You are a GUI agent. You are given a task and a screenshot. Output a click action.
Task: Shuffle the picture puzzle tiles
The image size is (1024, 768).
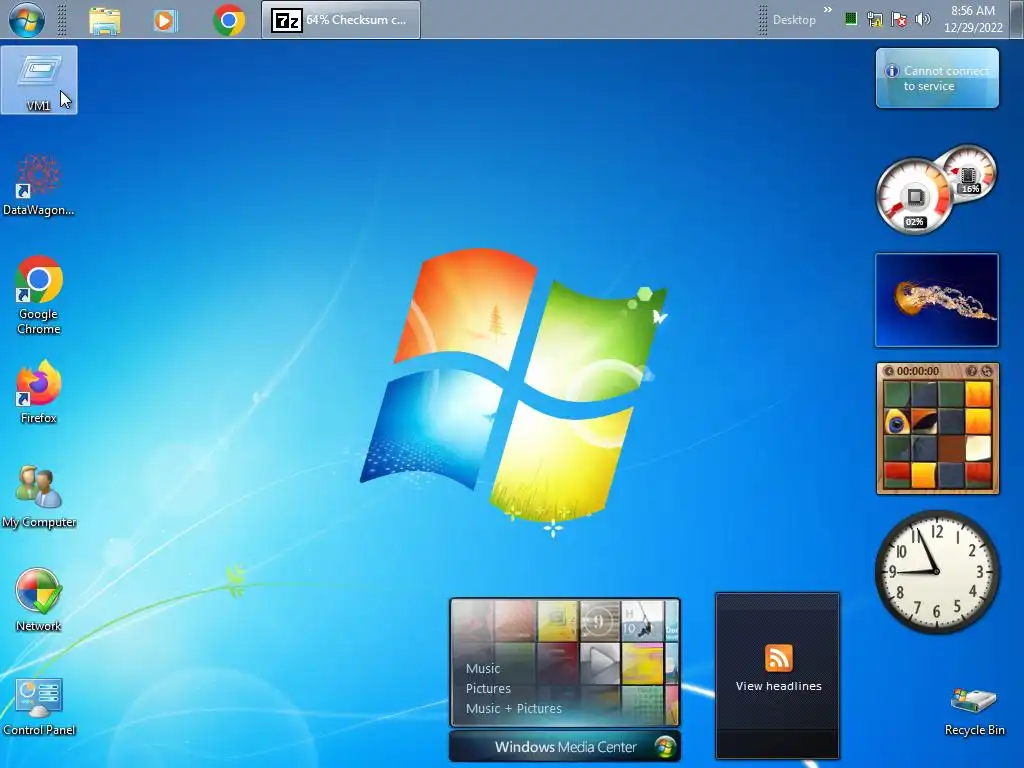coord(987,371)
